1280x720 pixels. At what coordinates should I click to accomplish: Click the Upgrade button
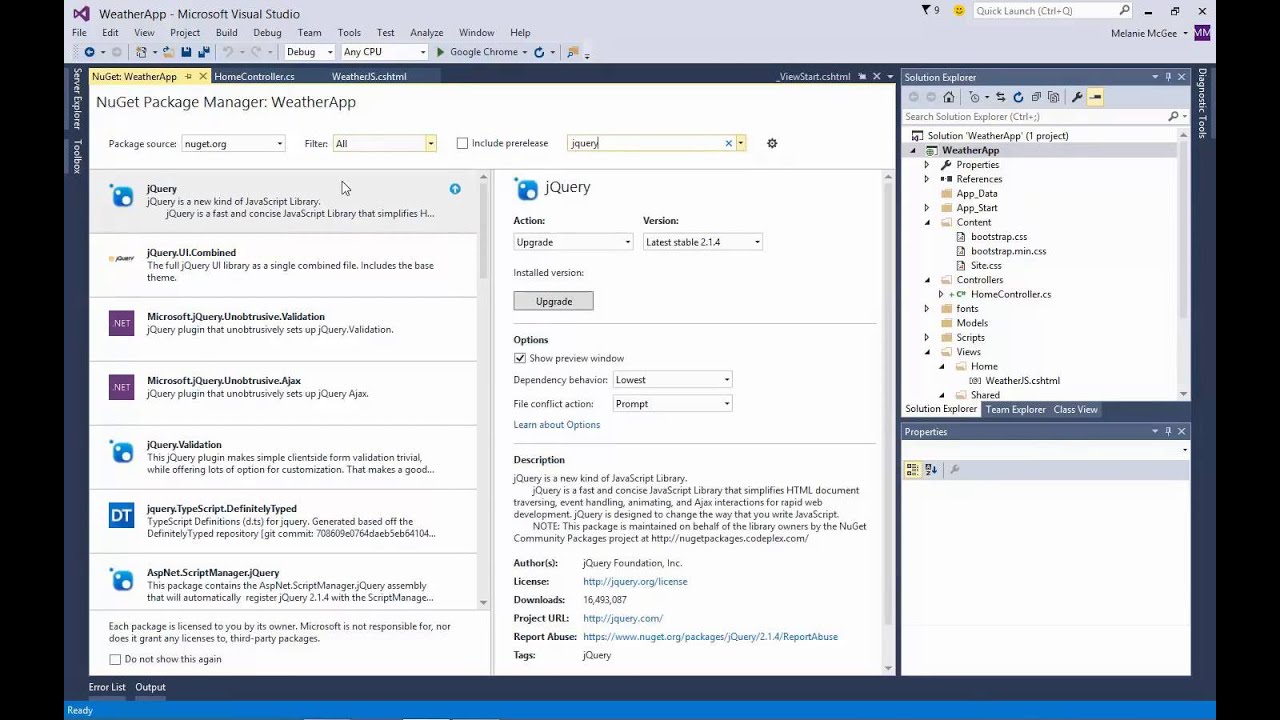(553, 301)
